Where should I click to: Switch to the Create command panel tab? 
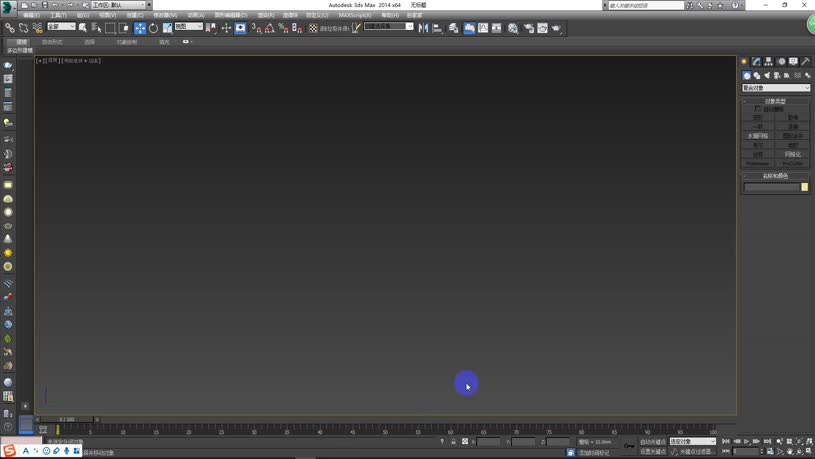[x=744, y=61]
